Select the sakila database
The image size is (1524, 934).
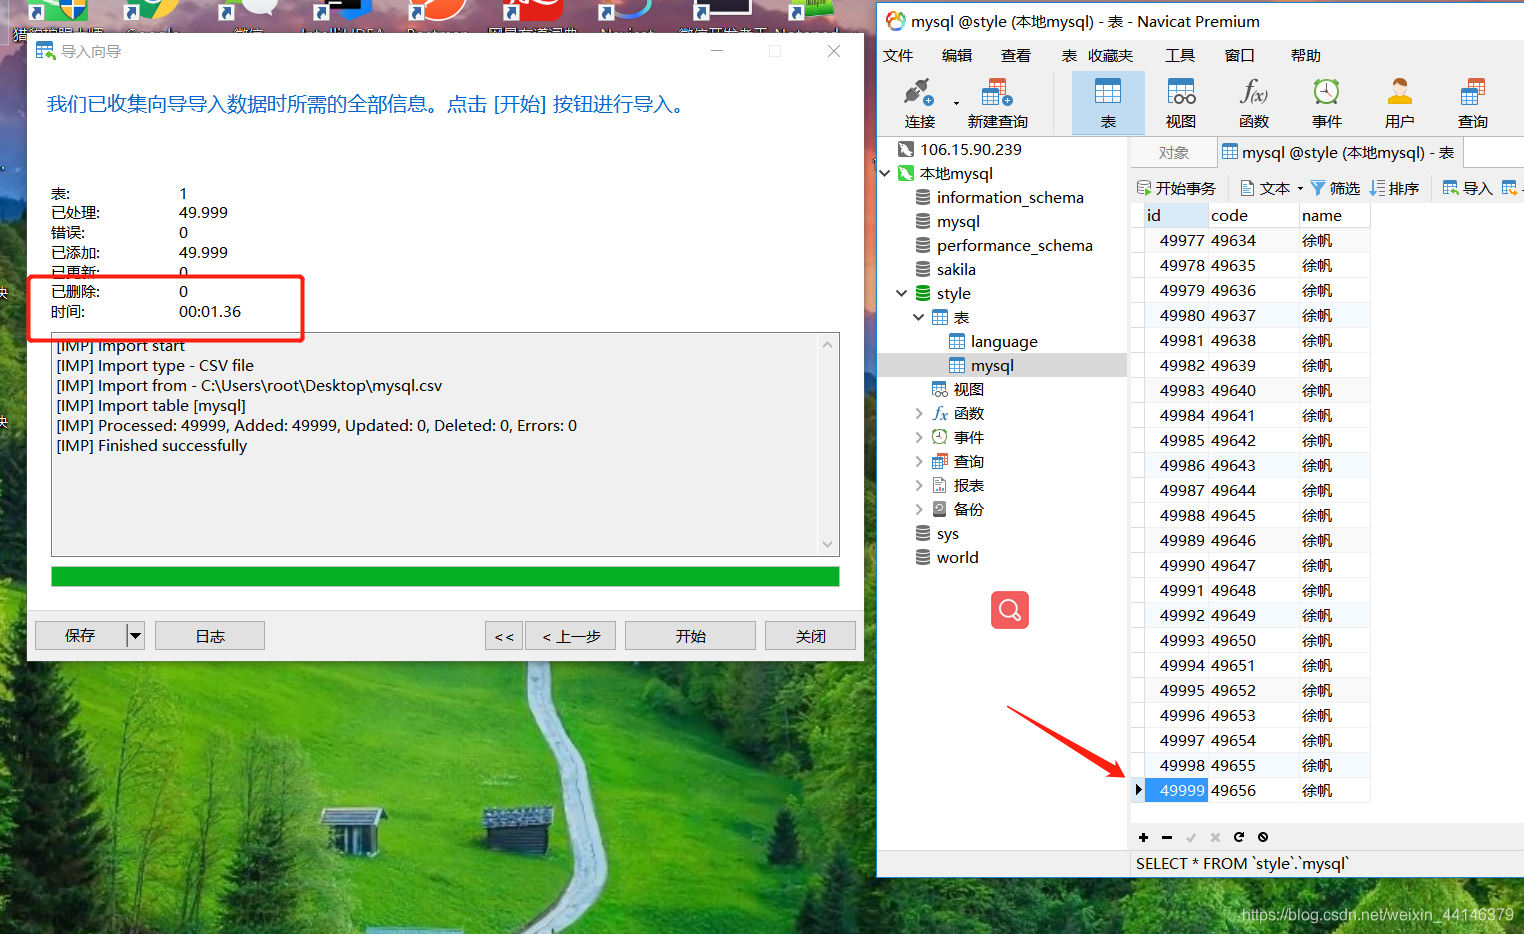(956, 269)
